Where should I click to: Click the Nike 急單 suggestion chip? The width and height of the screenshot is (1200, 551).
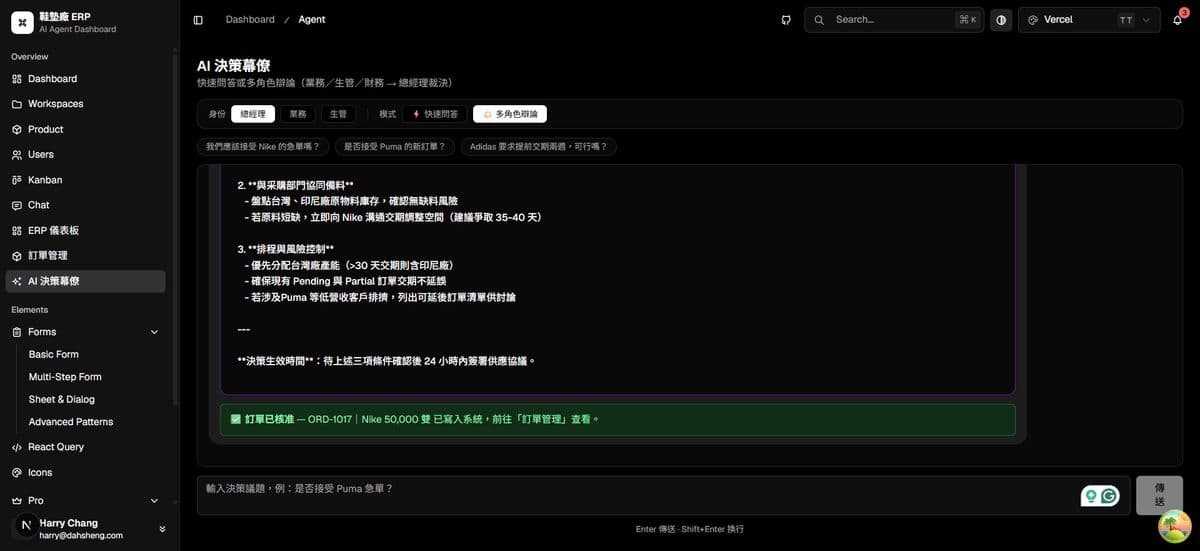(x=263, y=147)
